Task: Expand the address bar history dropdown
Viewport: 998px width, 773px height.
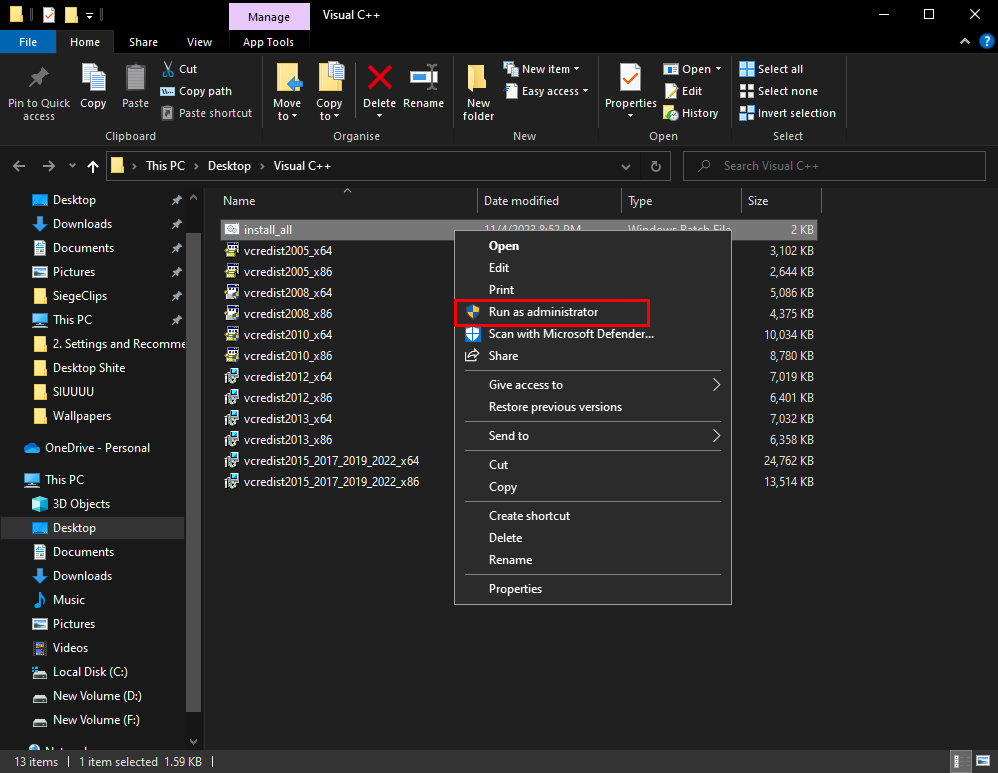Action: [x=626, y=166]
